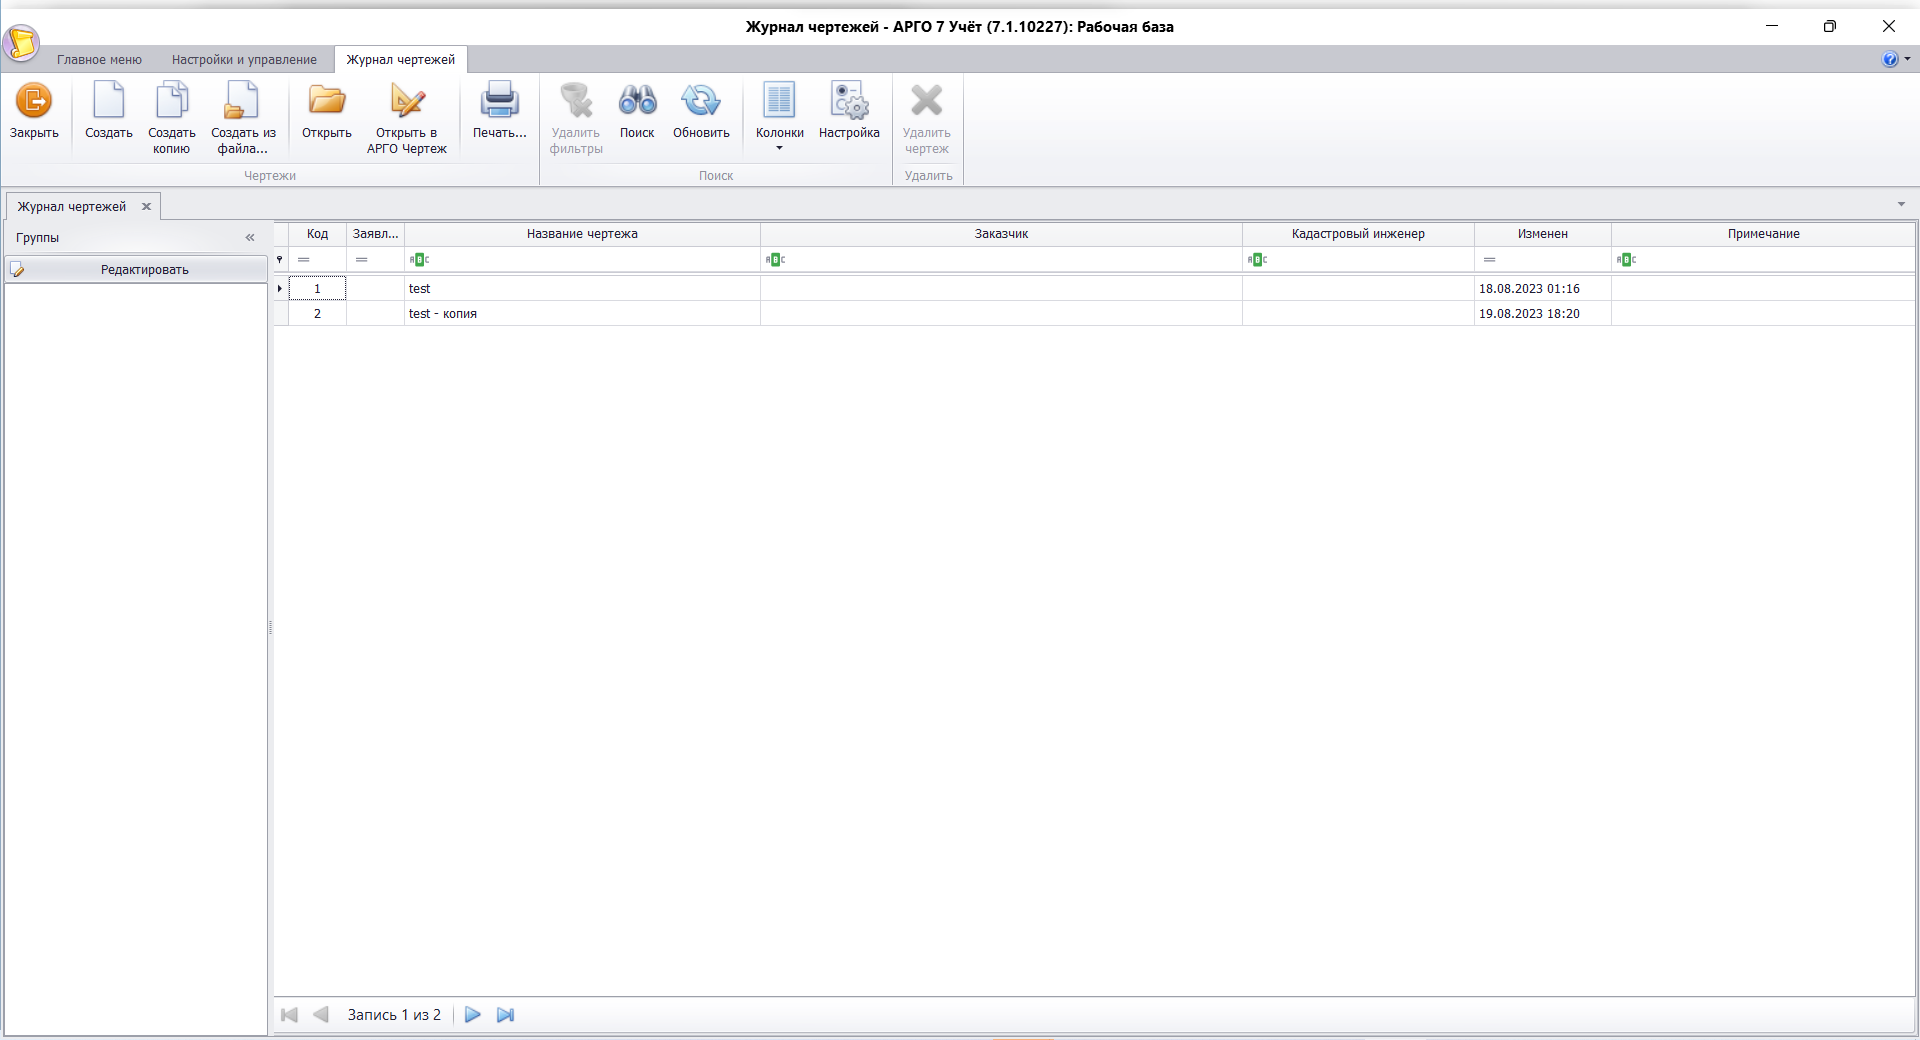Select the Журнал чертежей document tab
The height and width of the screenshot is (1040, 1920).
pos(72,207)
